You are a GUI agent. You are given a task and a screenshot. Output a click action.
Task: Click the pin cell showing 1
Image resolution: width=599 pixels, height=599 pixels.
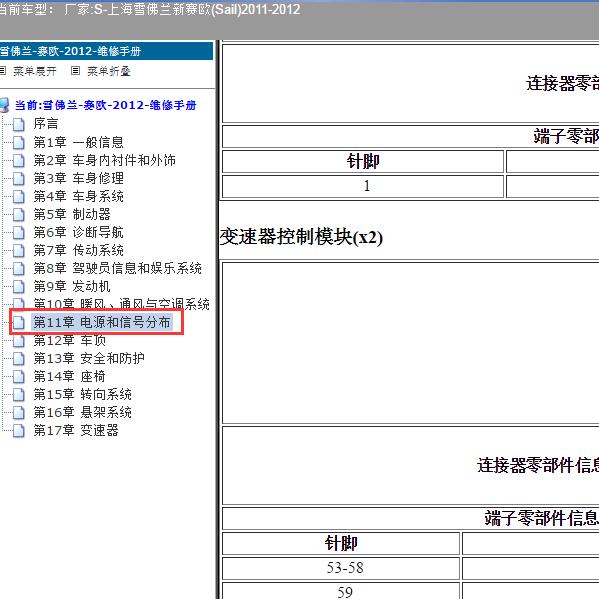[363, 186]
